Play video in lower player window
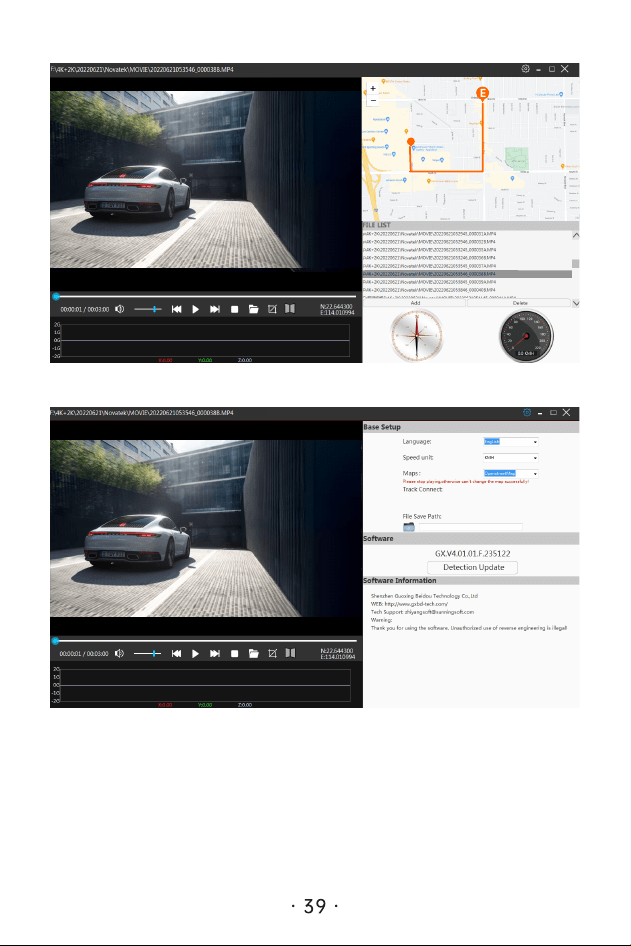The image size is (631, 946). coord(195,653)
